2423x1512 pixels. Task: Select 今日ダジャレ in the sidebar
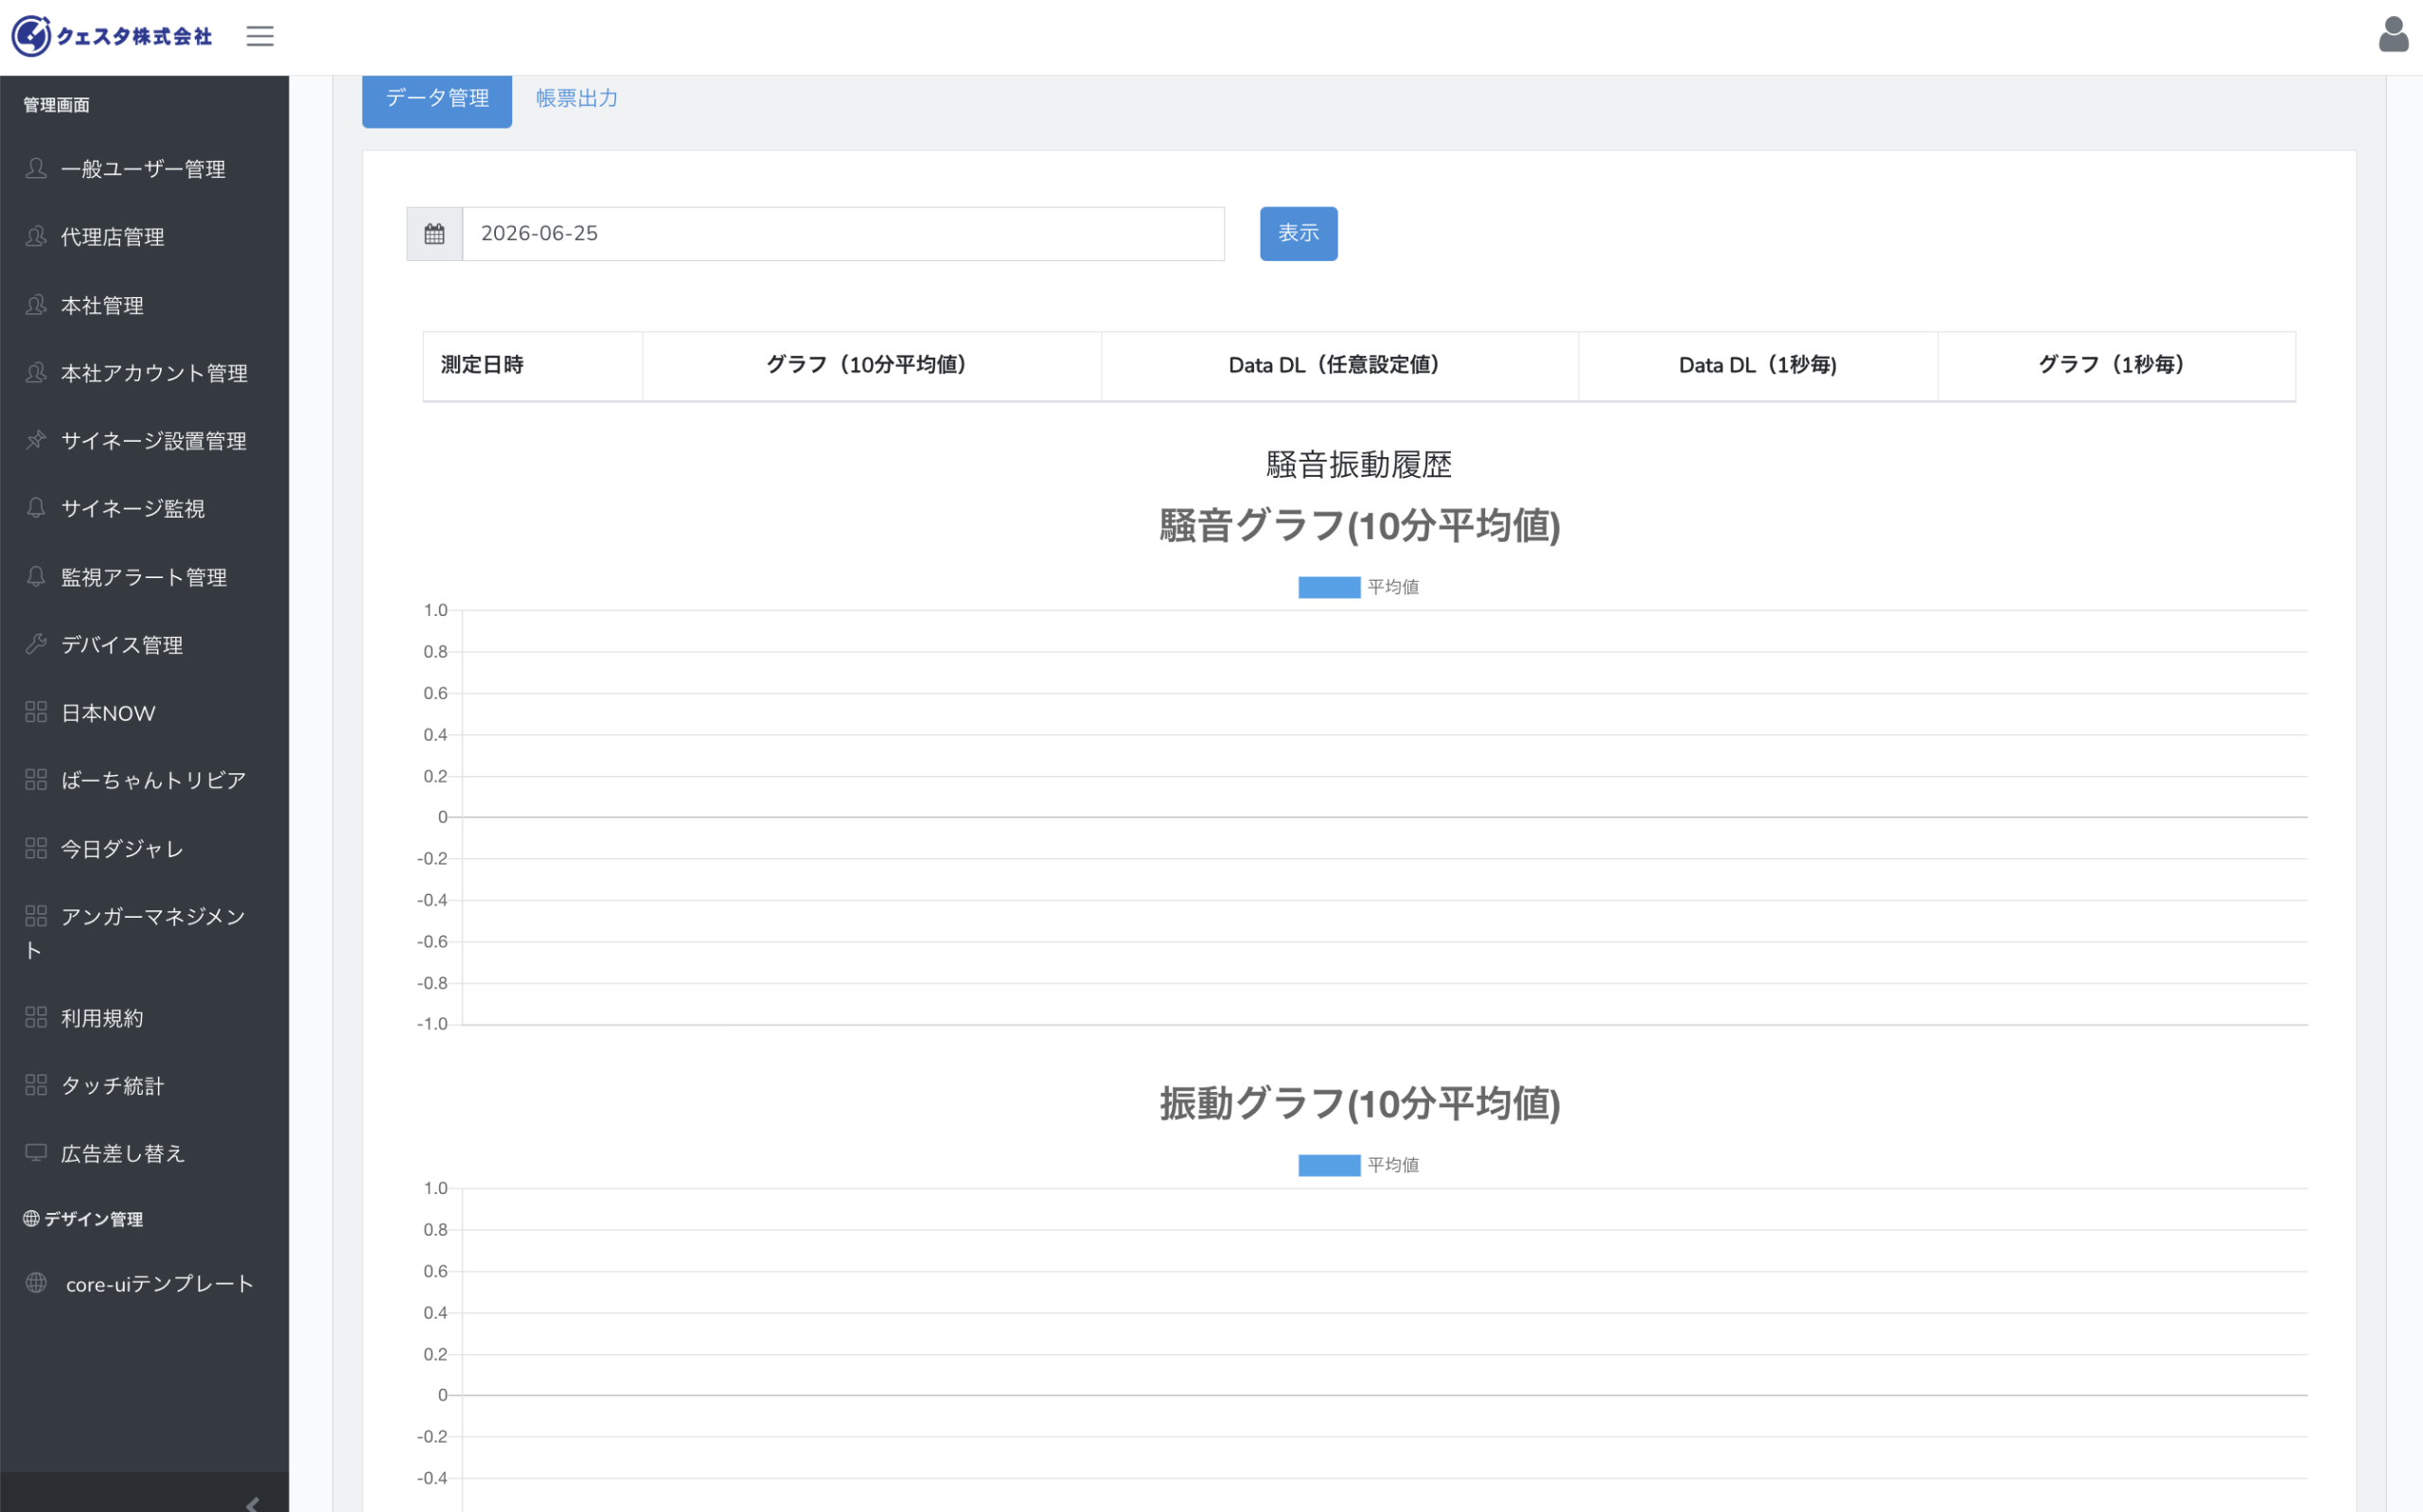point(144,849)
